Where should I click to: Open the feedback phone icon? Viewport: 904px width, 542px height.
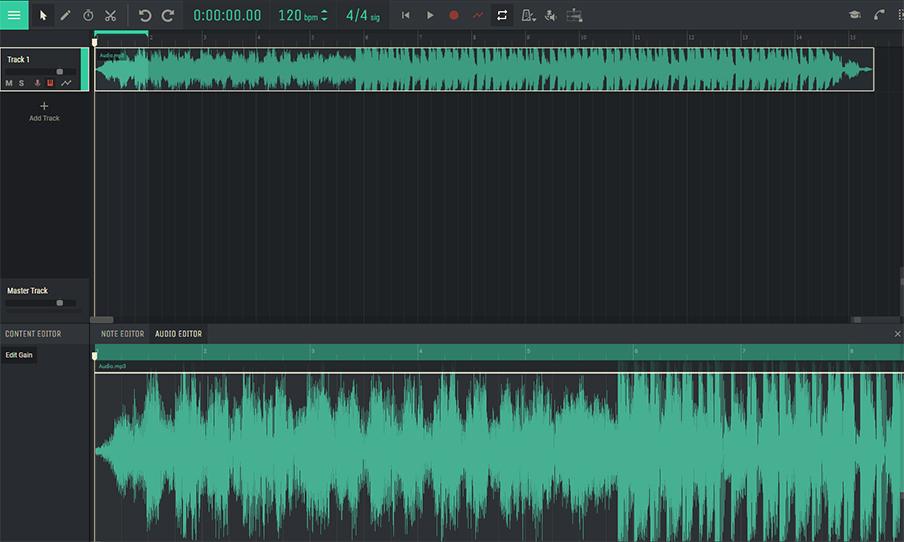[879, 15]
